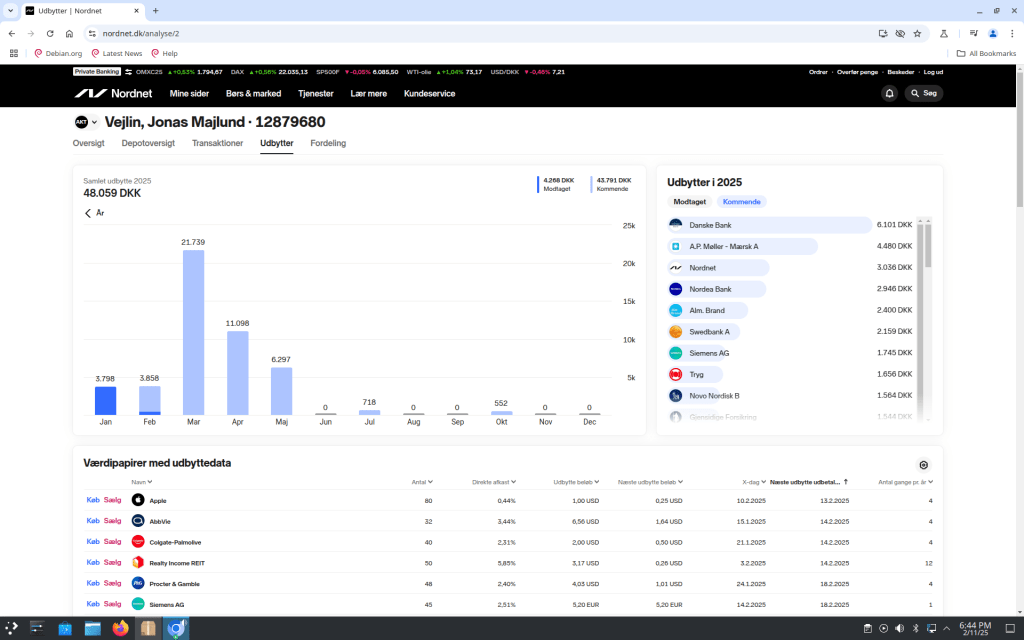
Task: Sort table by Antal column
Action: tap(421, 482)
